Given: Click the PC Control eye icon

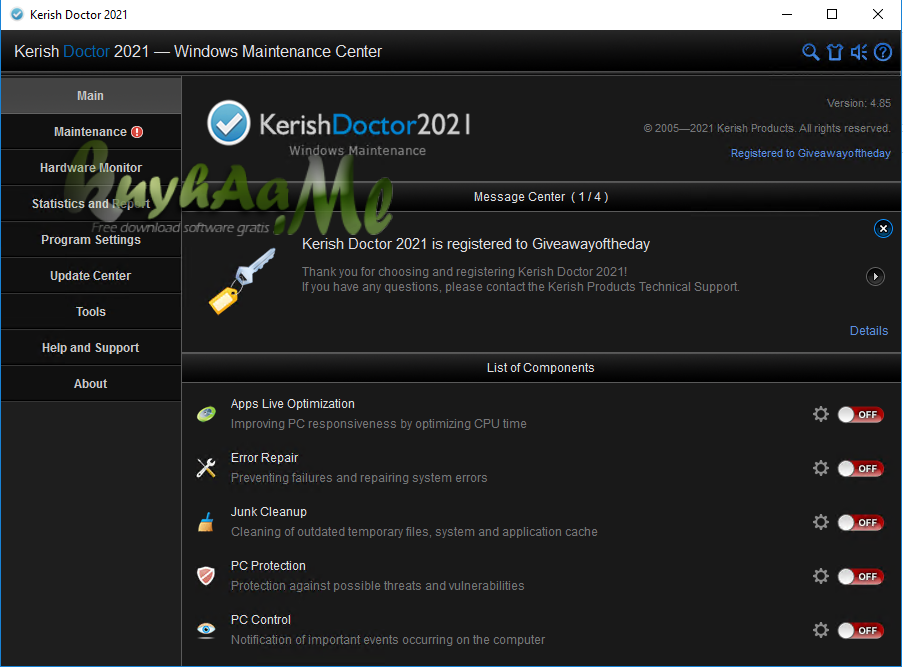Looking at the screenshot, I should (x=206, y=630).
